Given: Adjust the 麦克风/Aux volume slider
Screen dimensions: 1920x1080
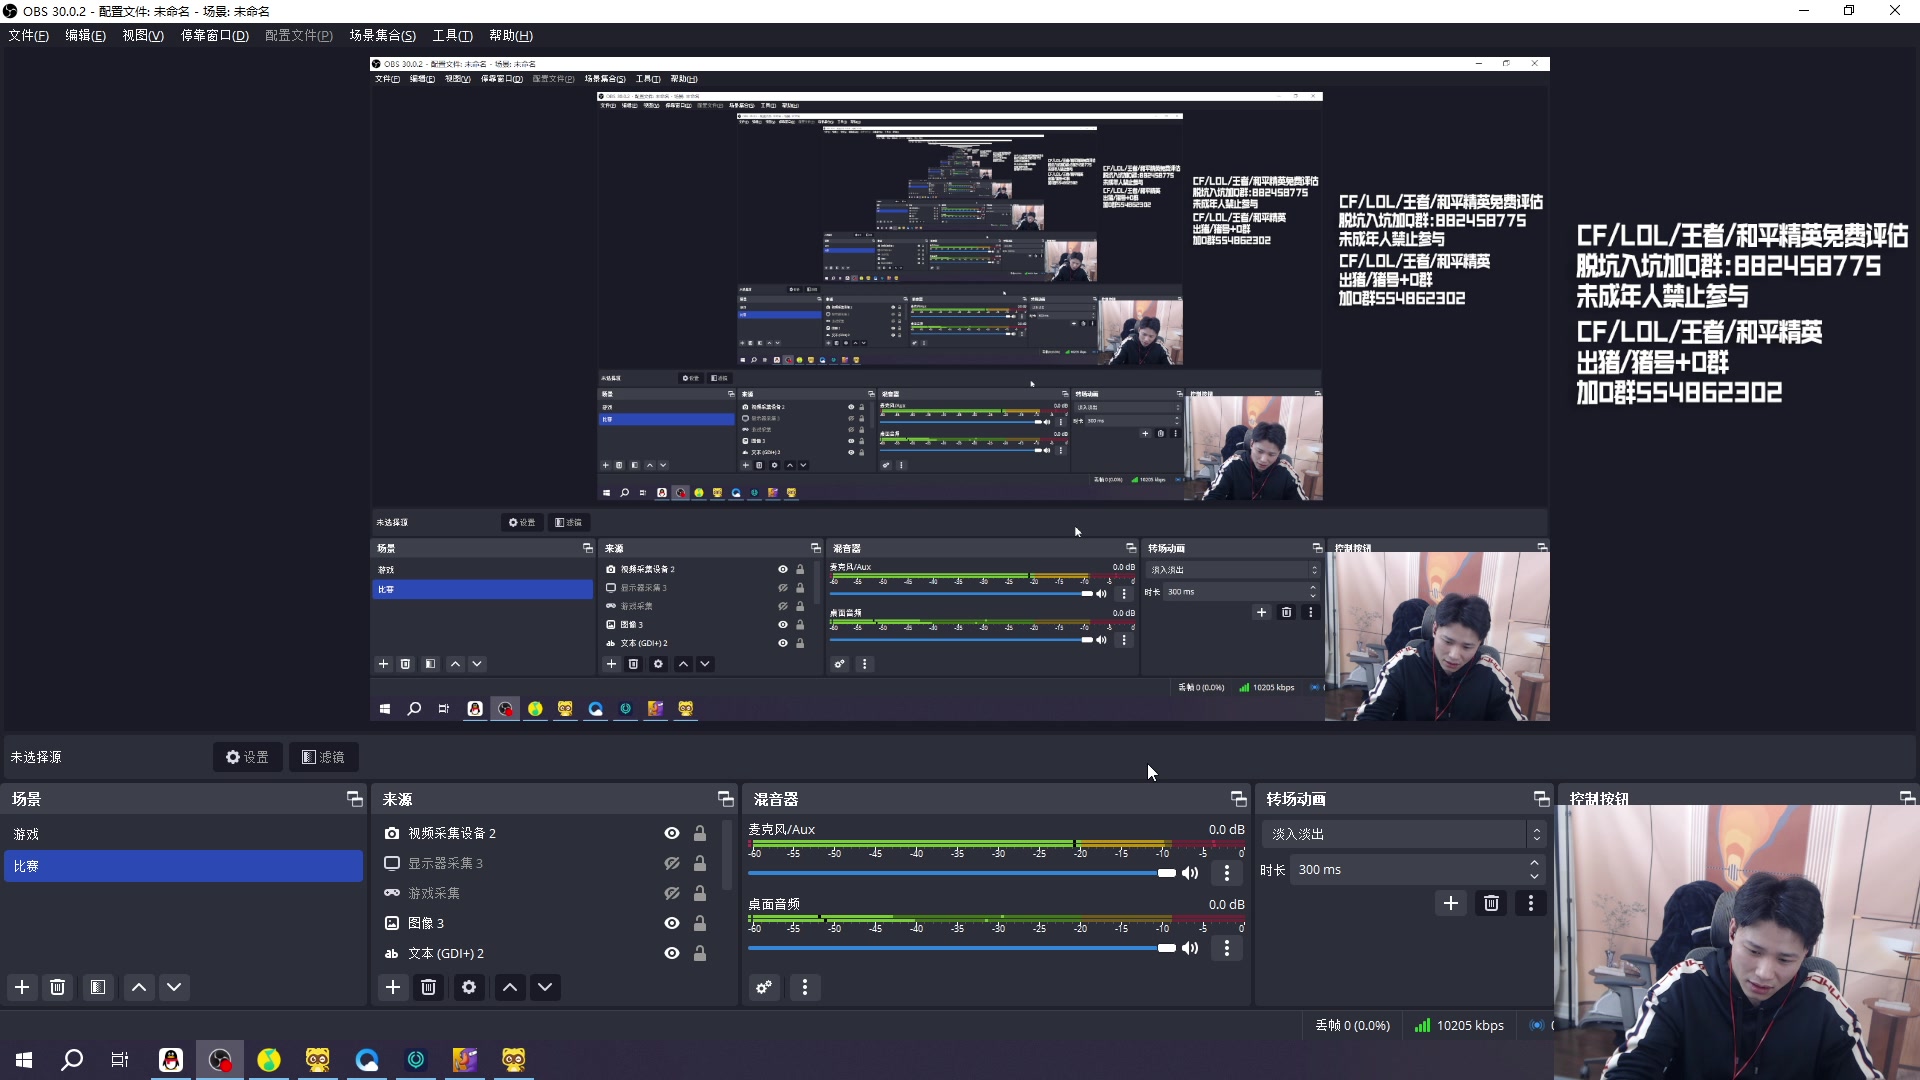Looking at the screenshot, I should point(961,873).
